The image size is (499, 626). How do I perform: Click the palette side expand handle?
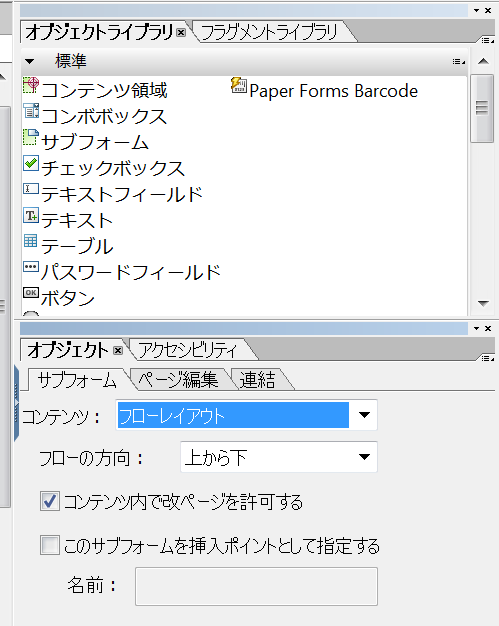click(x=16, y=403)
